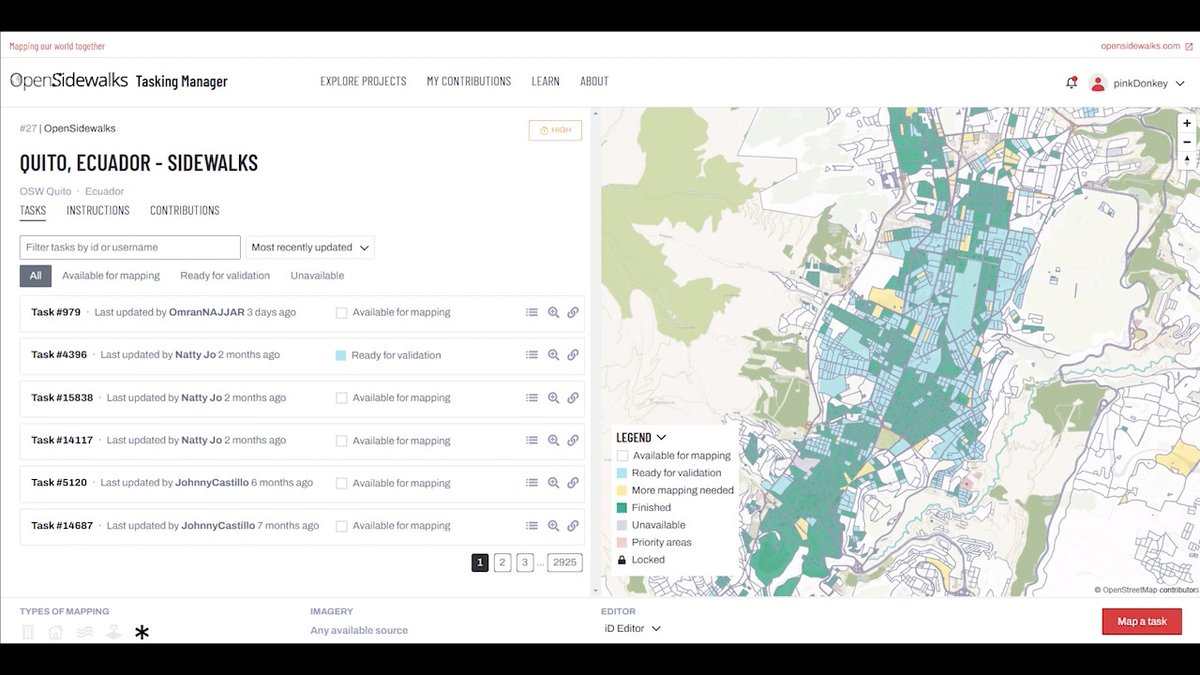Click the map zoom in icon
The width and height of the screenshot is (1200, 675).
(1186, 122)
